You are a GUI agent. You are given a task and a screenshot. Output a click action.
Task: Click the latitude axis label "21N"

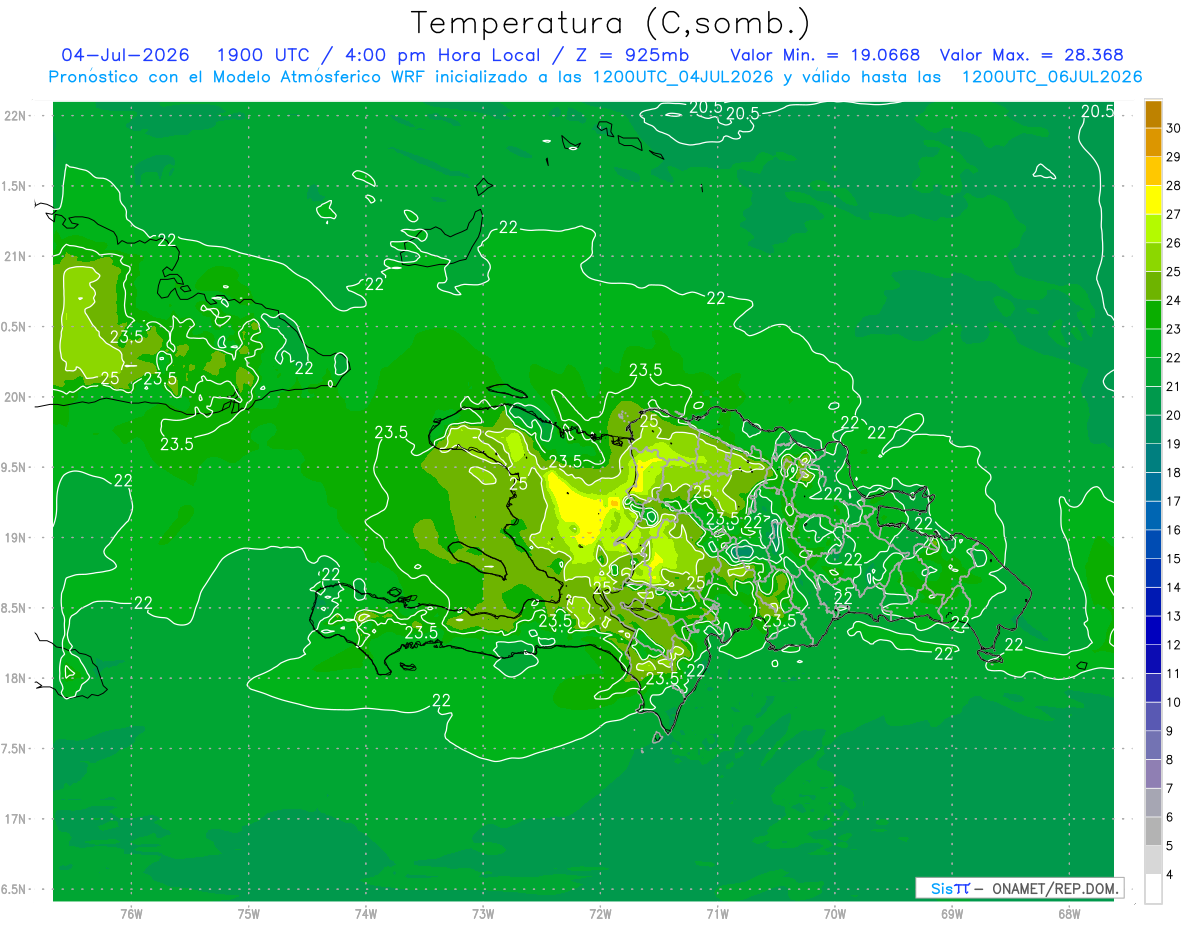coord(16,256)
